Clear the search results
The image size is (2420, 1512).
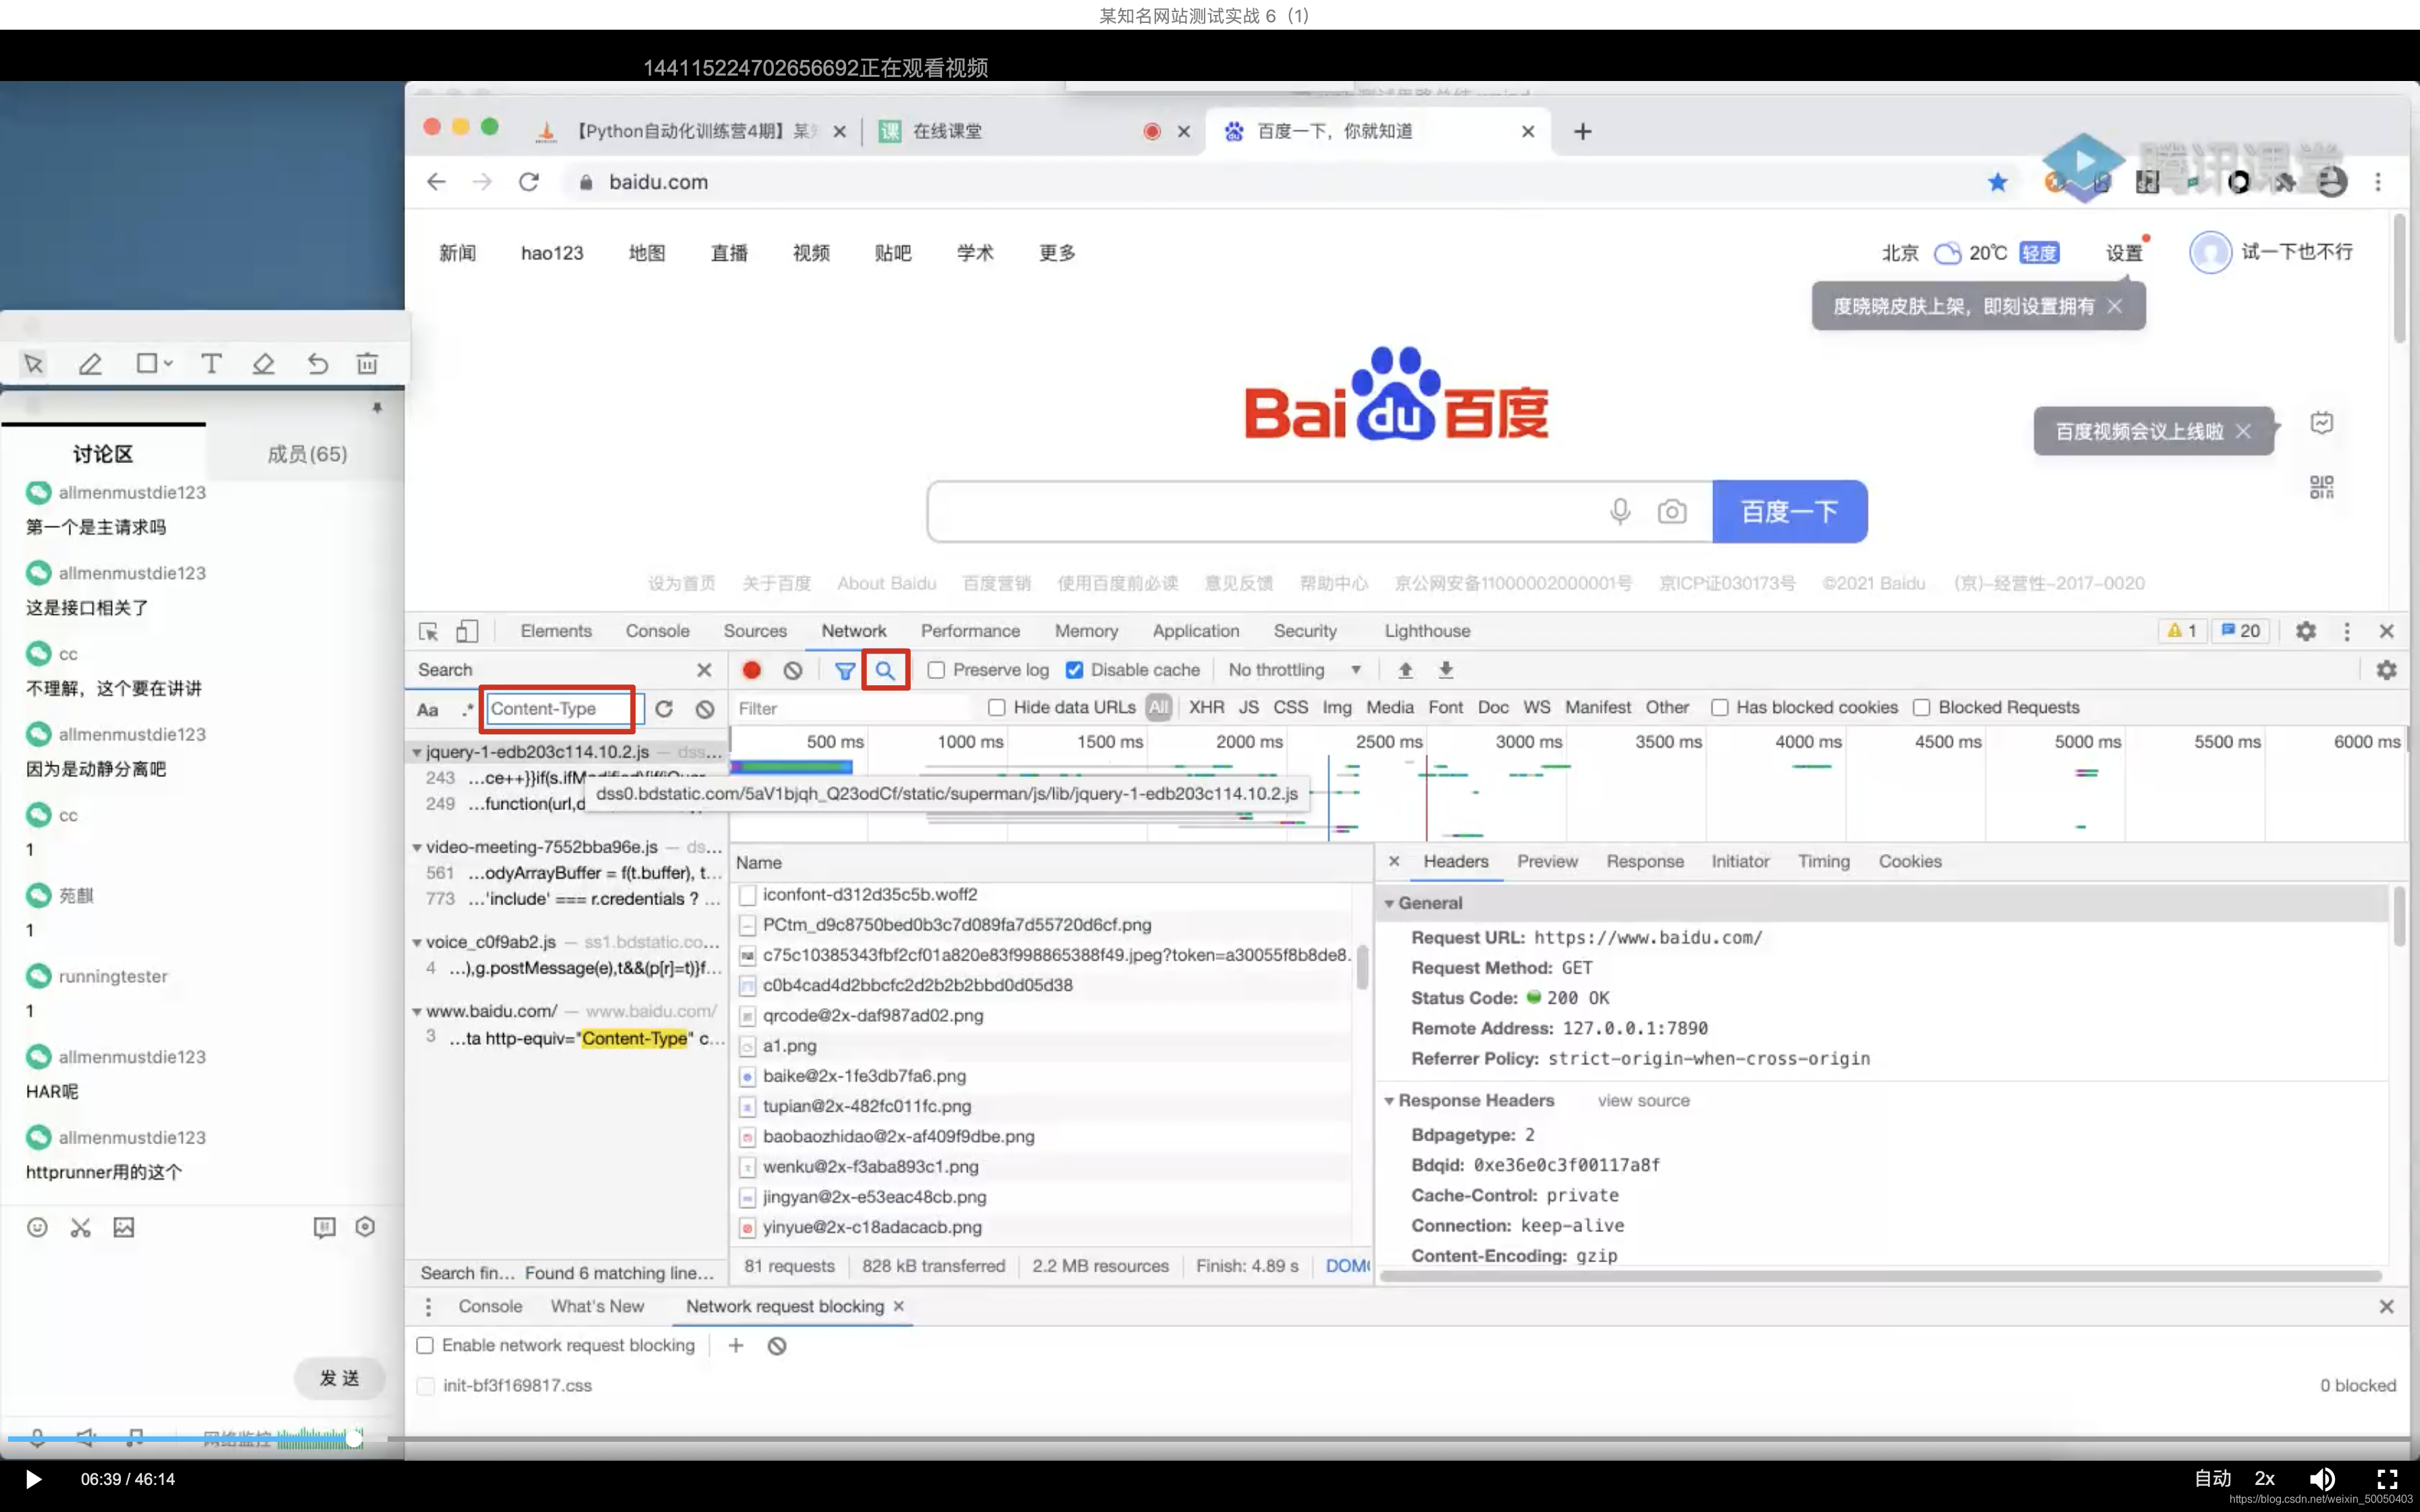tap(705, 709)
